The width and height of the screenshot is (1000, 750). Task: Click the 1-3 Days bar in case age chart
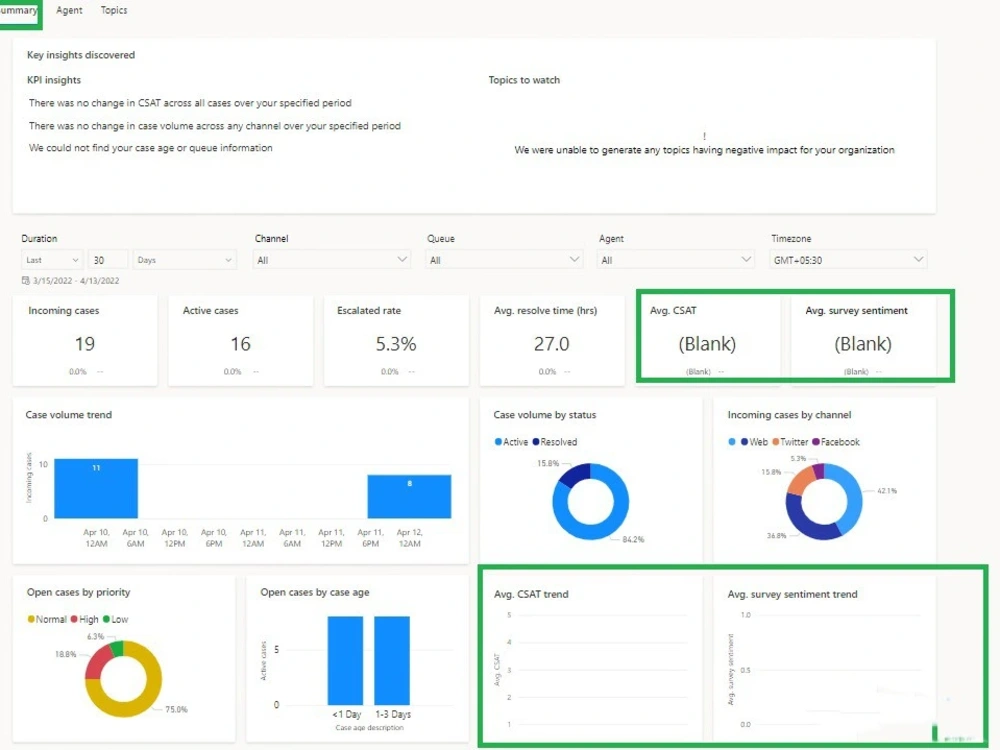click(x=392, y=660)
